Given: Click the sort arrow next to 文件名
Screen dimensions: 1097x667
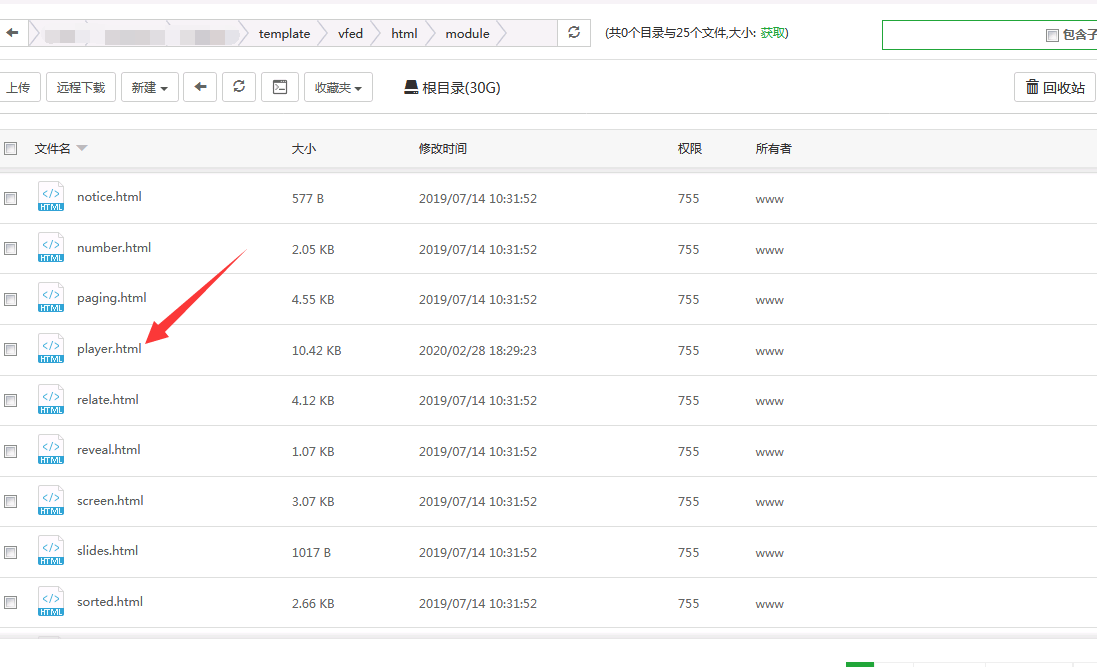Looking at the screenshot, I should tap(82, 147).
